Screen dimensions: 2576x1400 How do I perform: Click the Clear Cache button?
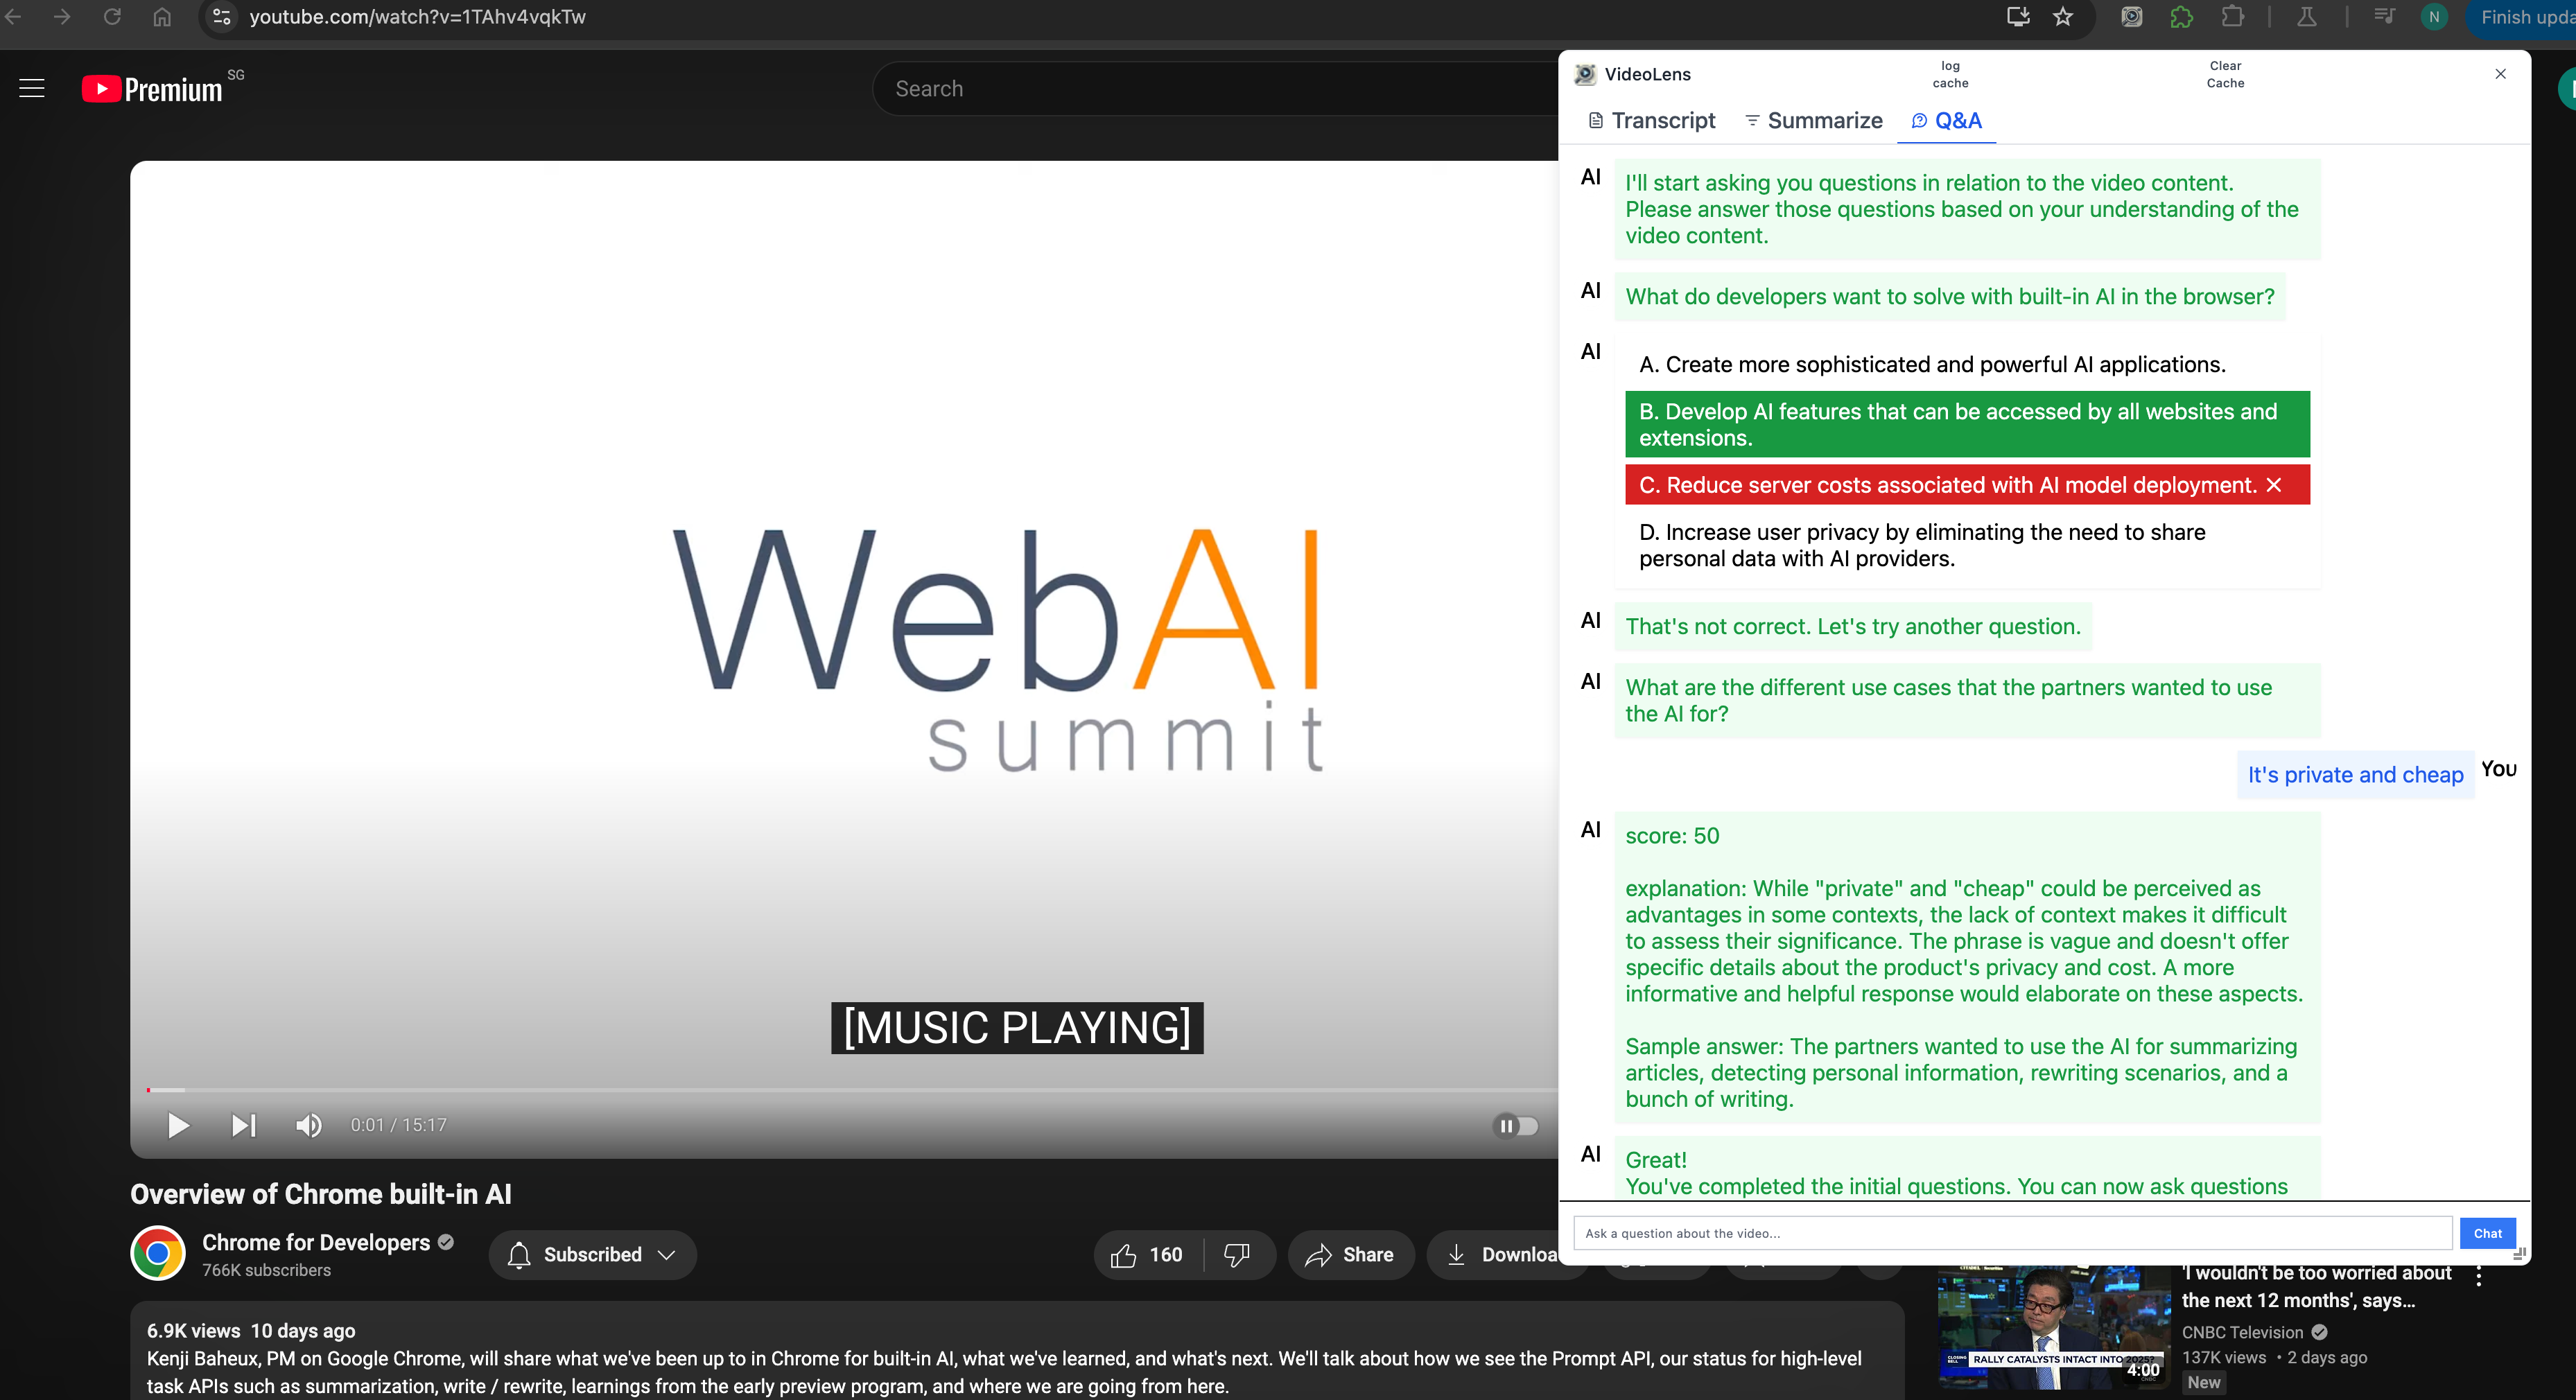tap(2225, 74)
